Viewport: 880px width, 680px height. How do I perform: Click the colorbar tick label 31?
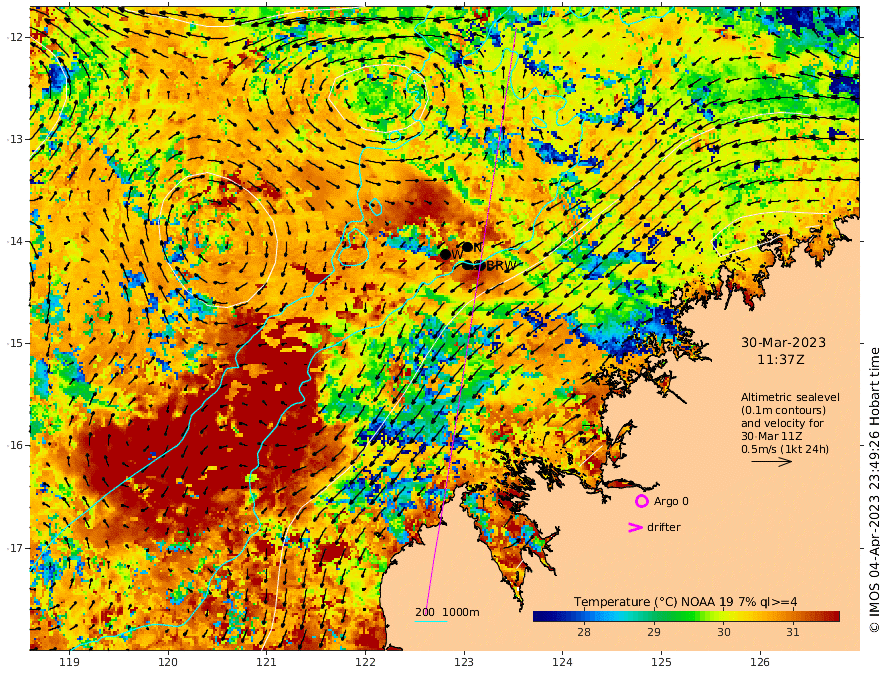[792, 632]
